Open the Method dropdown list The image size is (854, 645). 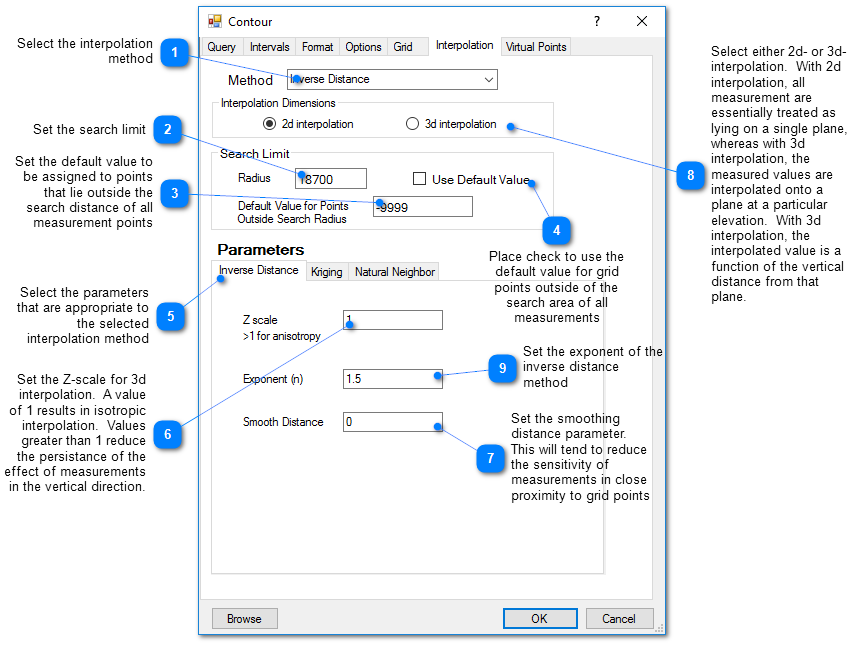[488, 79]
